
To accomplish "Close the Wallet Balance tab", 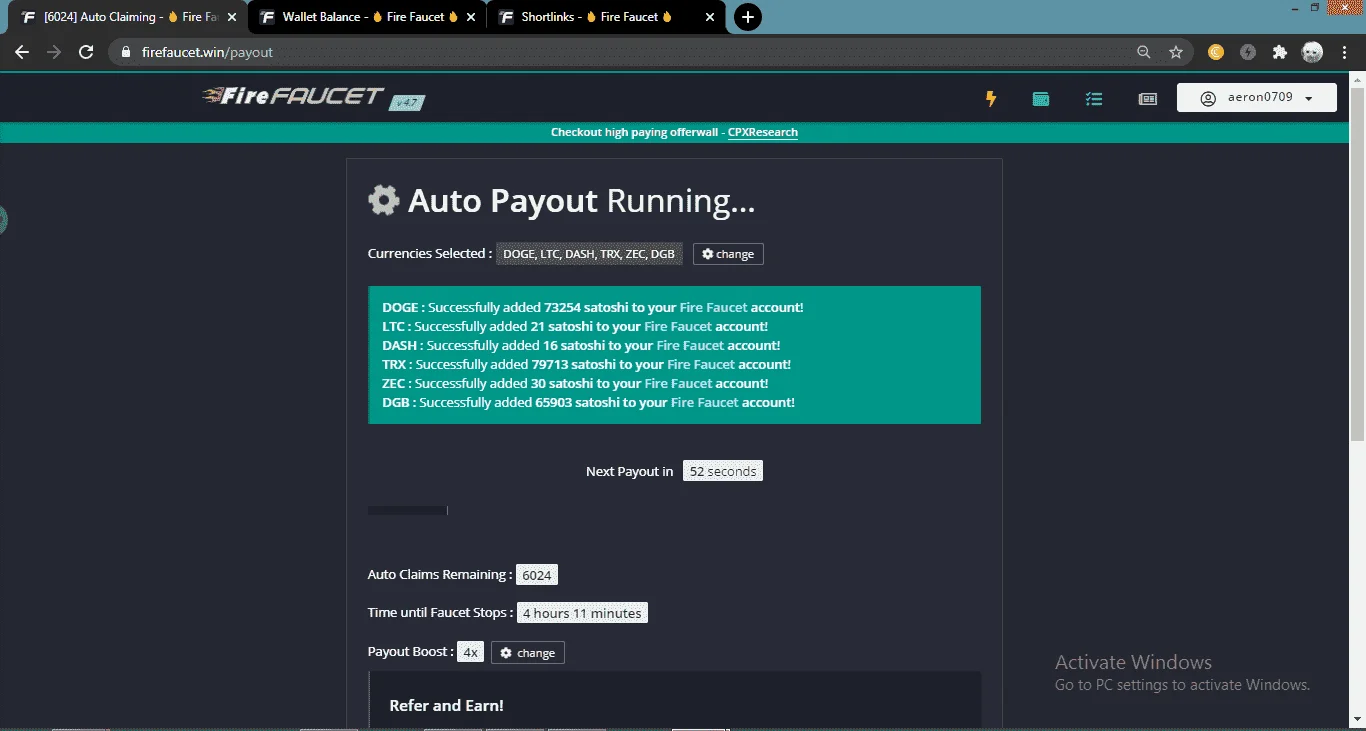I will pos(470,17).
